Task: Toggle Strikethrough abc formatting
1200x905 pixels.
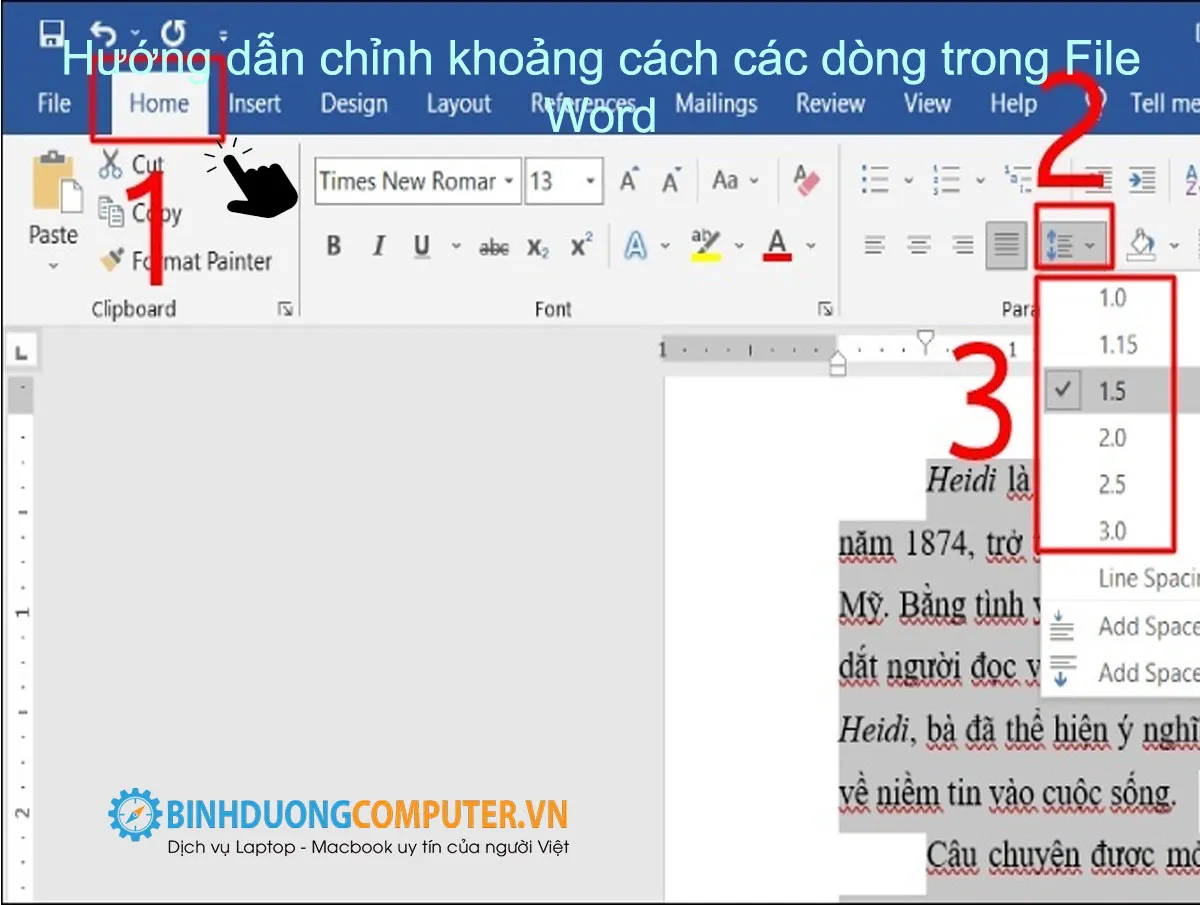Action: [x=494, y=247]
